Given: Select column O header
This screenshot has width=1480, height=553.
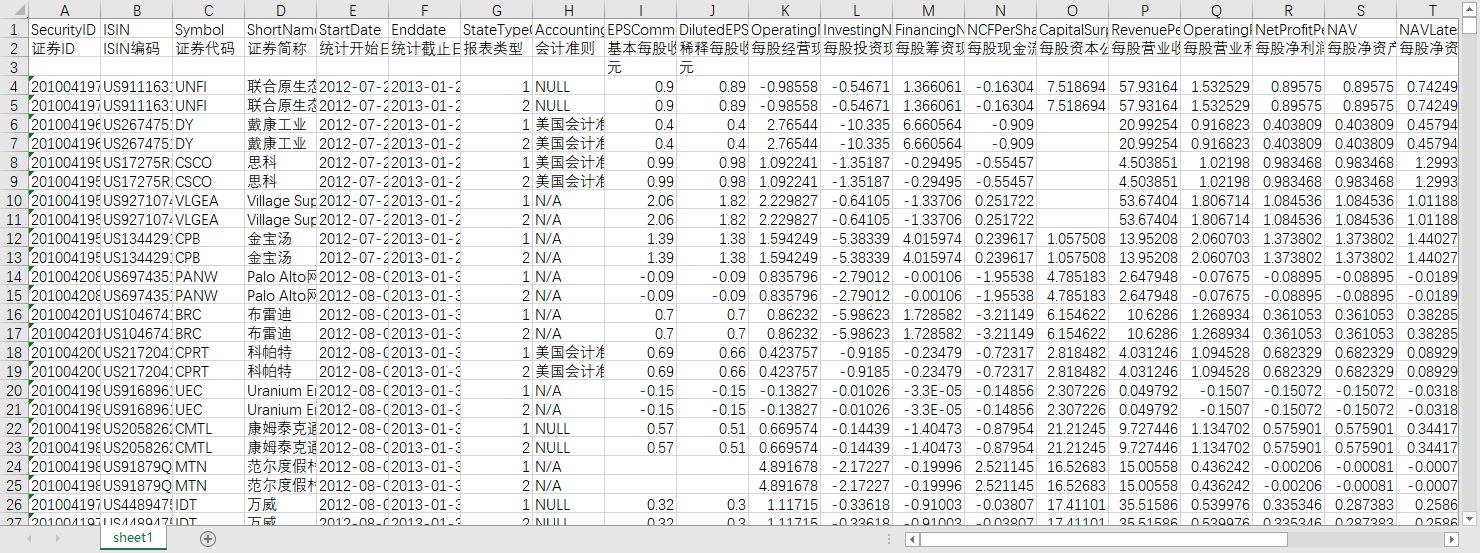Looking at the screenshot, I should (1072, 10).
